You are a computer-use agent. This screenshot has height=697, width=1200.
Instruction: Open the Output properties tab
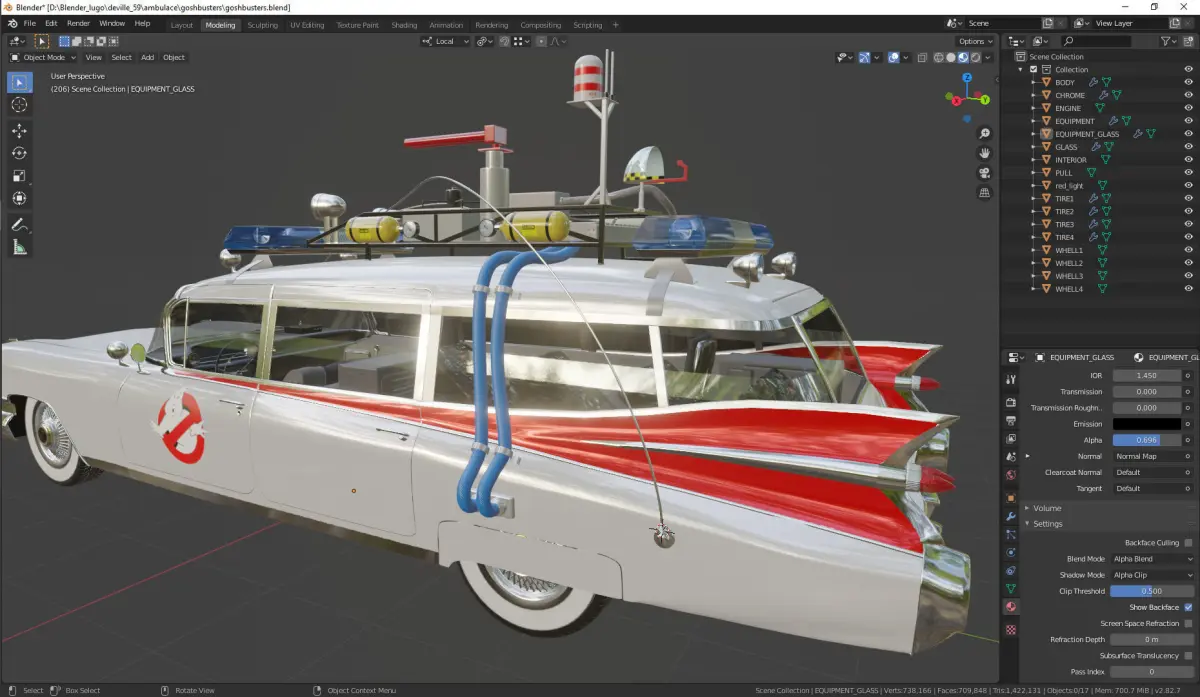point(1011,420)
